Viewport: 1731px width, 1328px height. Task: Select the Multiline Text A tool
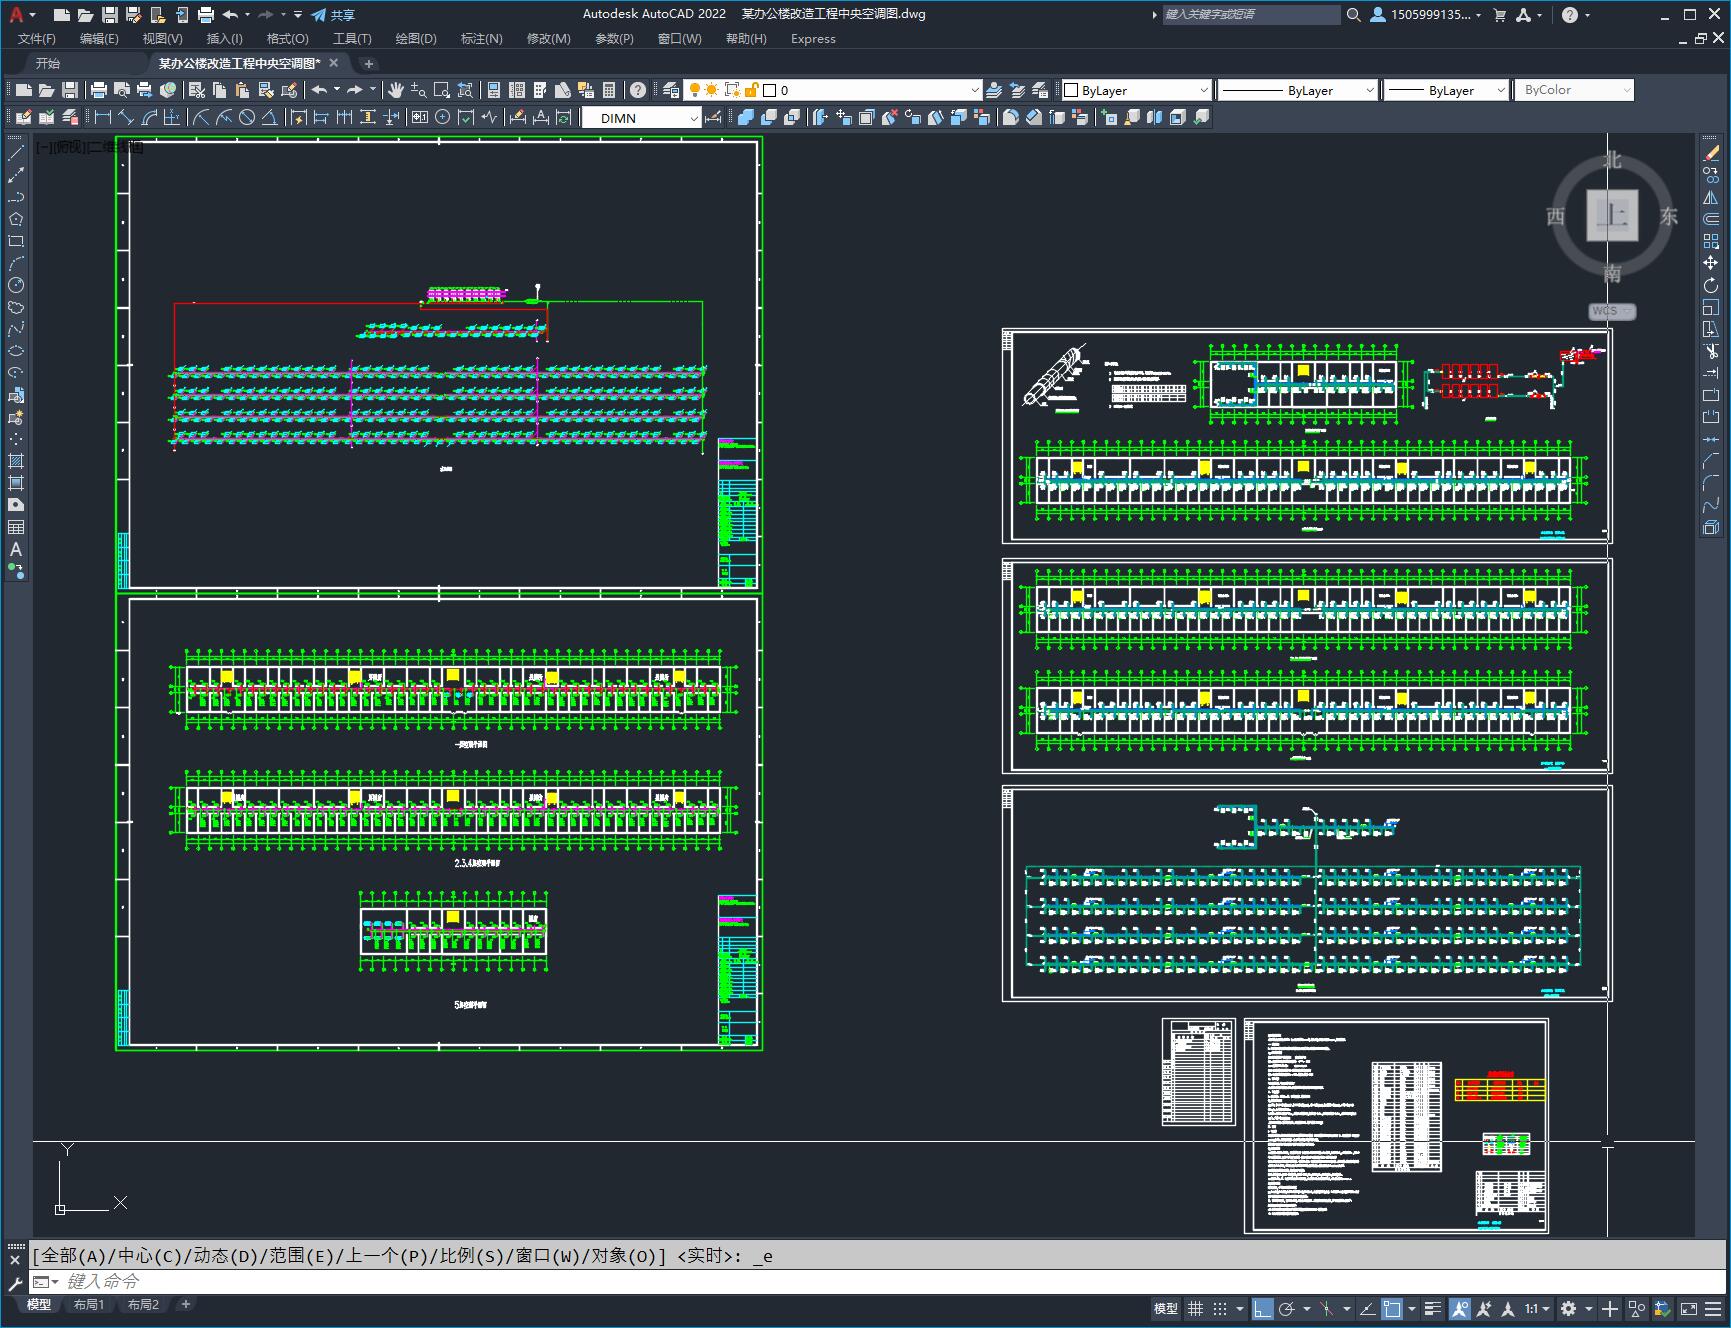[16, 549]
